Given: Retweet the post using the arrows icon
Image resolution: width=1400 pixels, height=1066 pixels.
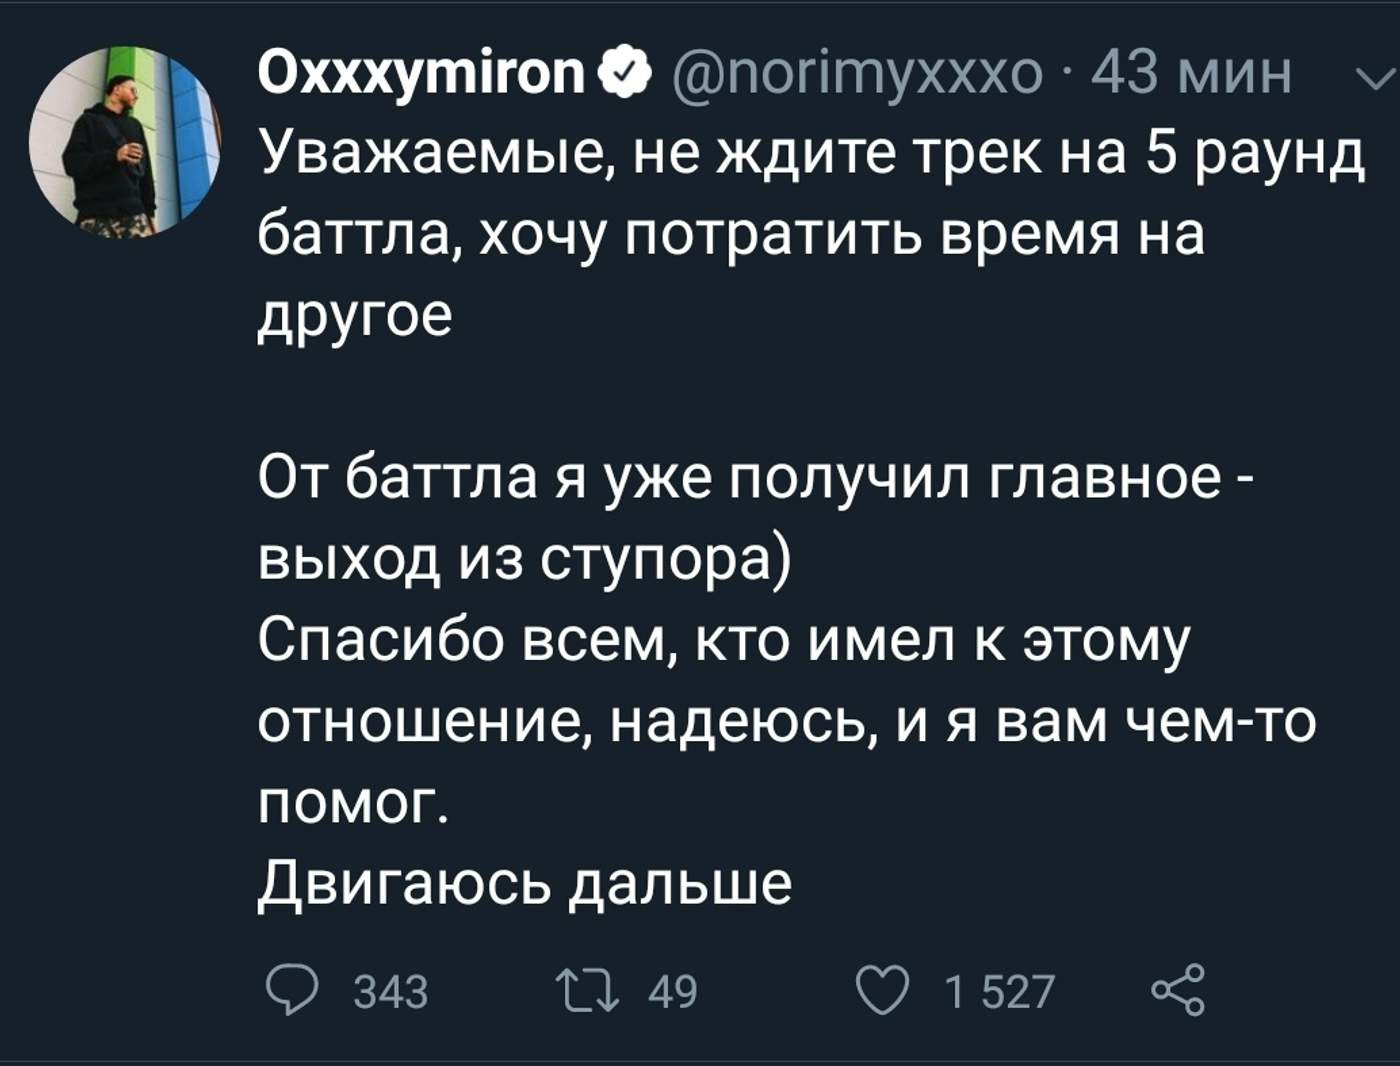Looking at the screenshot, I should point(590,990).
